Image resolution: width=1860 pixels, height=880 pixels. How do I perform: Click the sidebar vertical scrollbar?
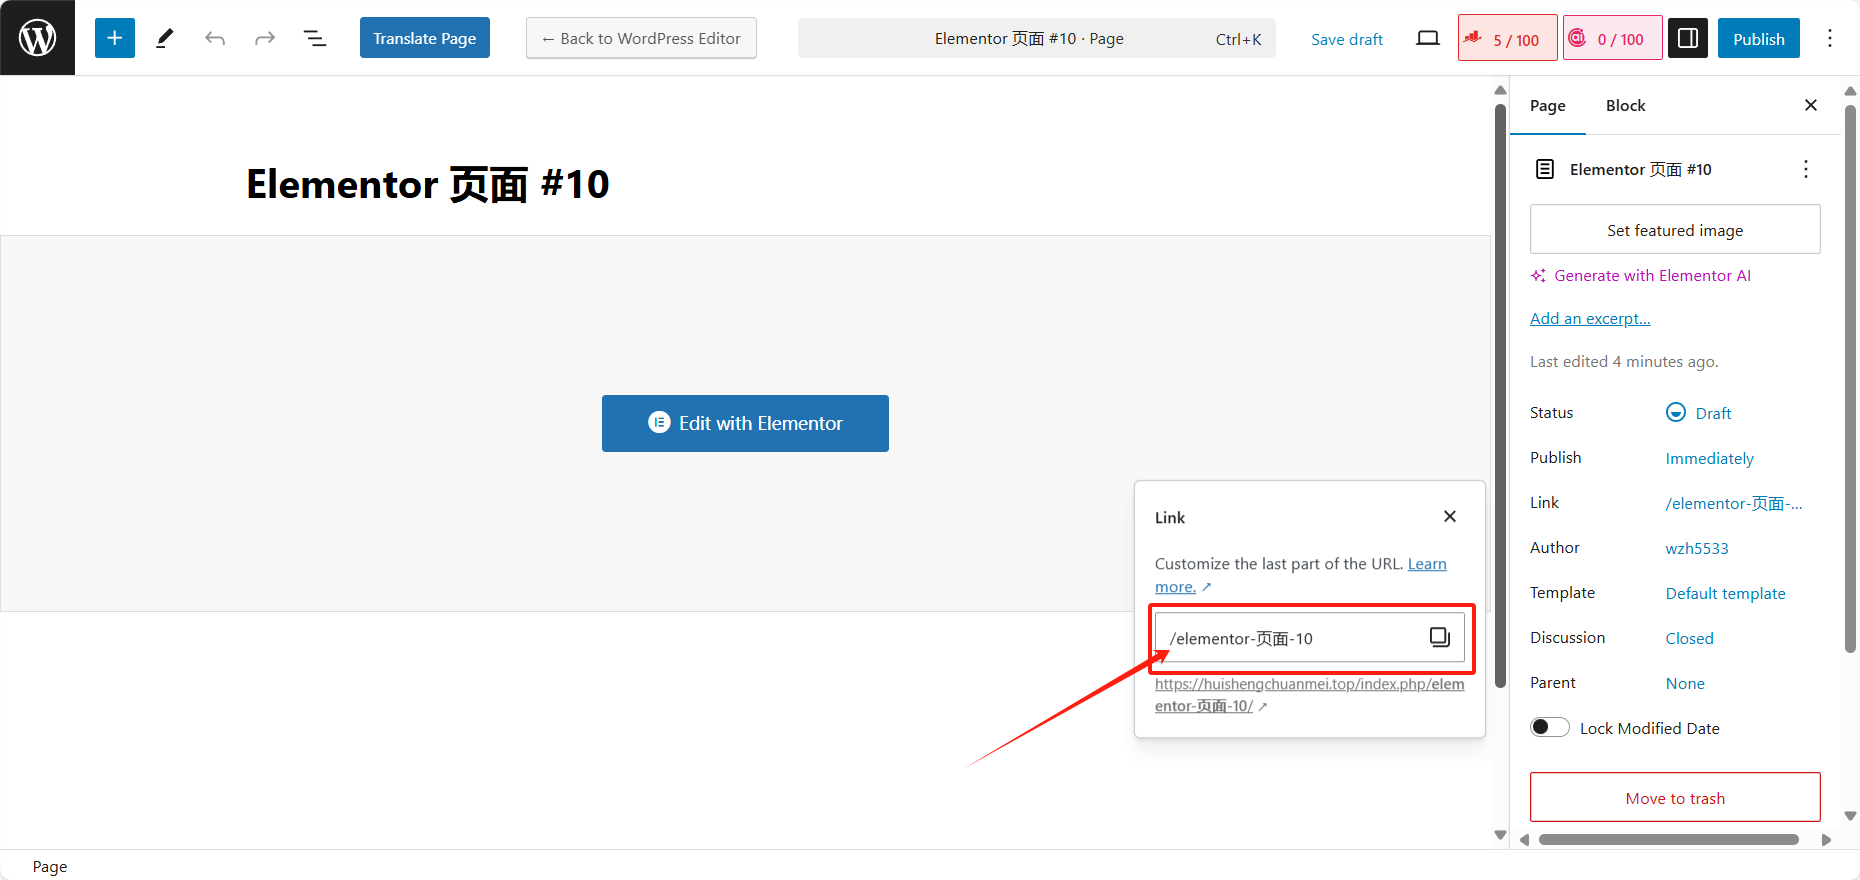1850,378
